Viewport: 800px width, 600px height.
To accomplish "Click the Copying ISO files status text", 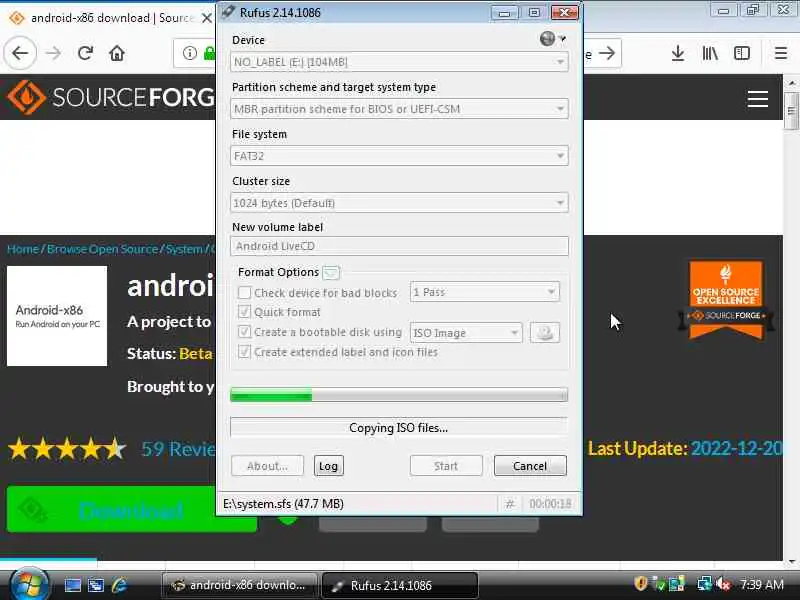I will coord(398,428).
